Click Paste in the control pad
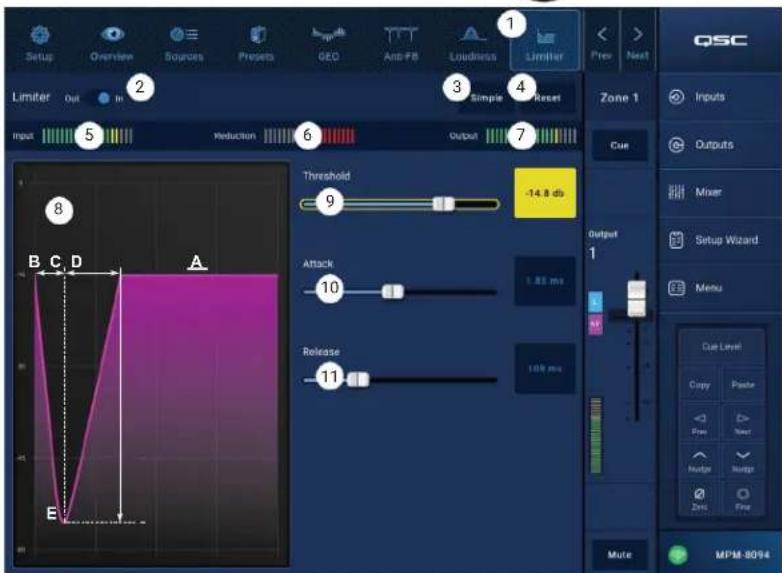782x573 pixels. pyautogui.click(x=743, y=384)
